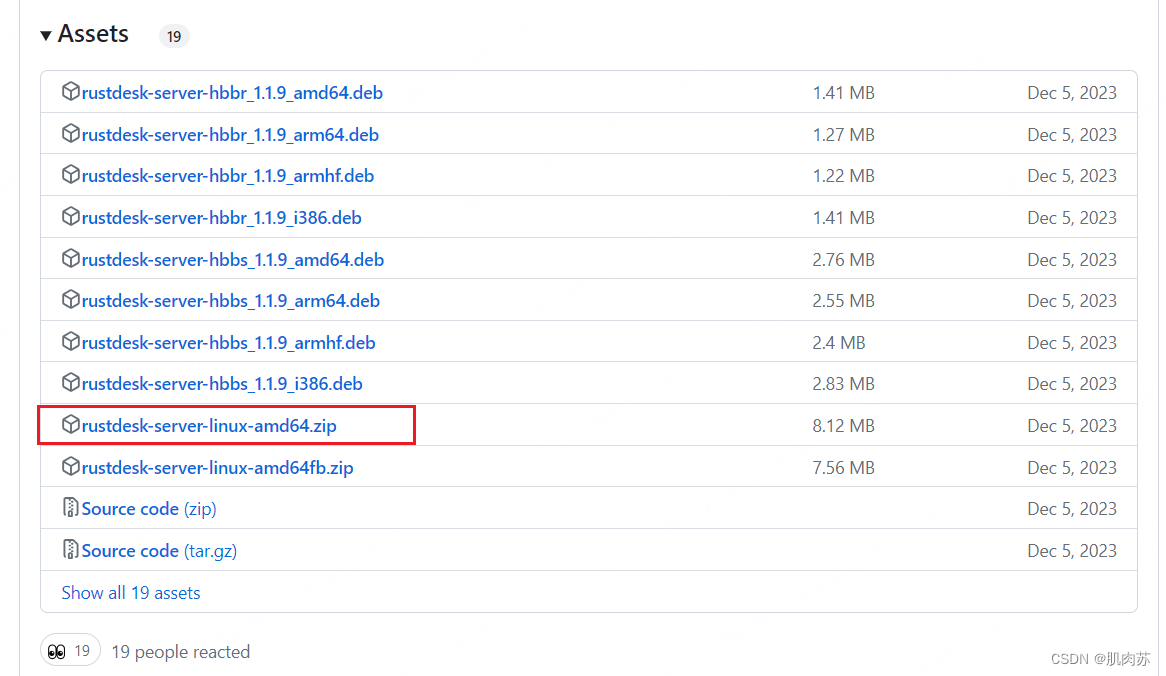
Task: Click date Dec 5, 2023 on Source code (zip) row
Action: pyautogui.click(x=1072, y=509)
